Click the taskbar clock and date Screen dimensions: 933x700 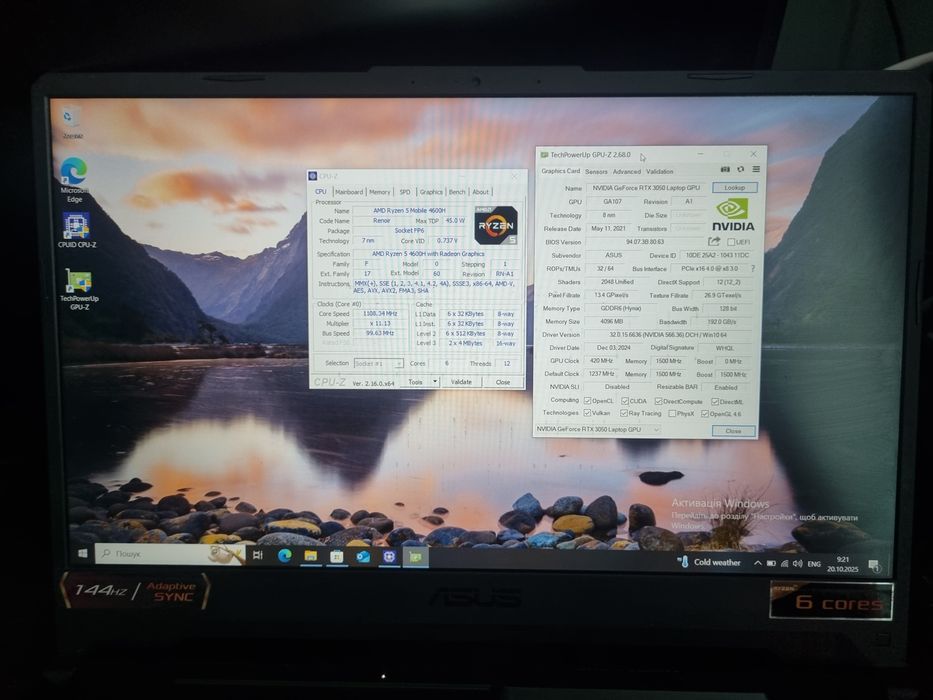click(x=843, y=564)
